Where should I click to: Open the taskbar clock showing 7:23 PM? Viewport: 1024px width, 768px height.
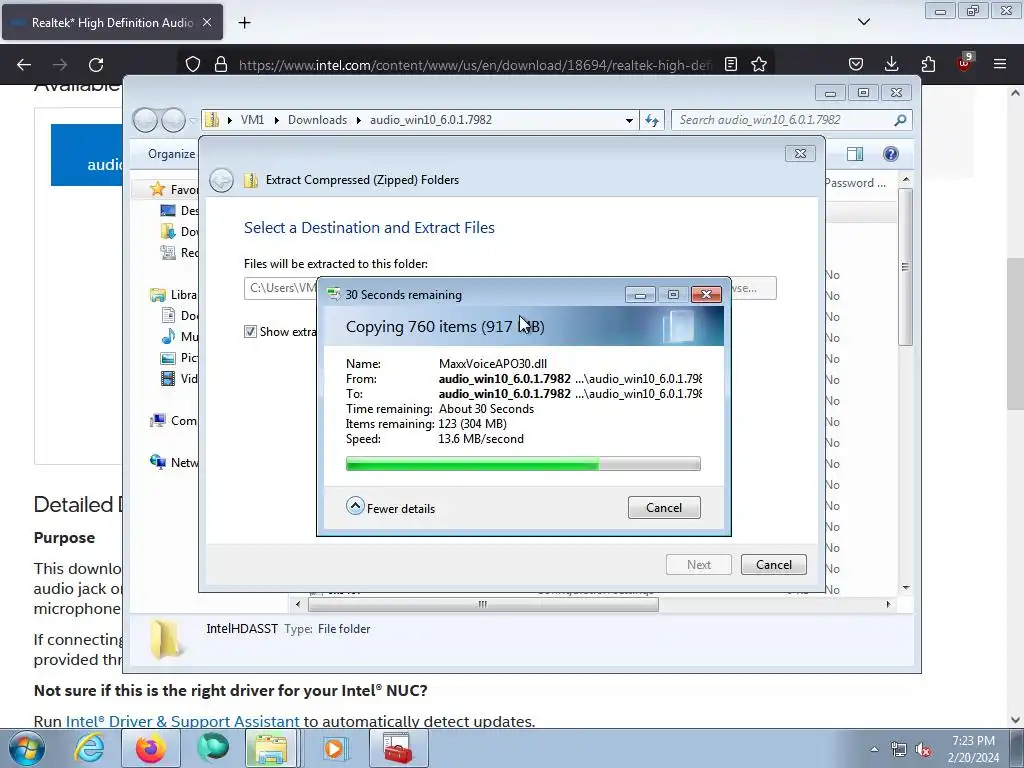(973, 748)
